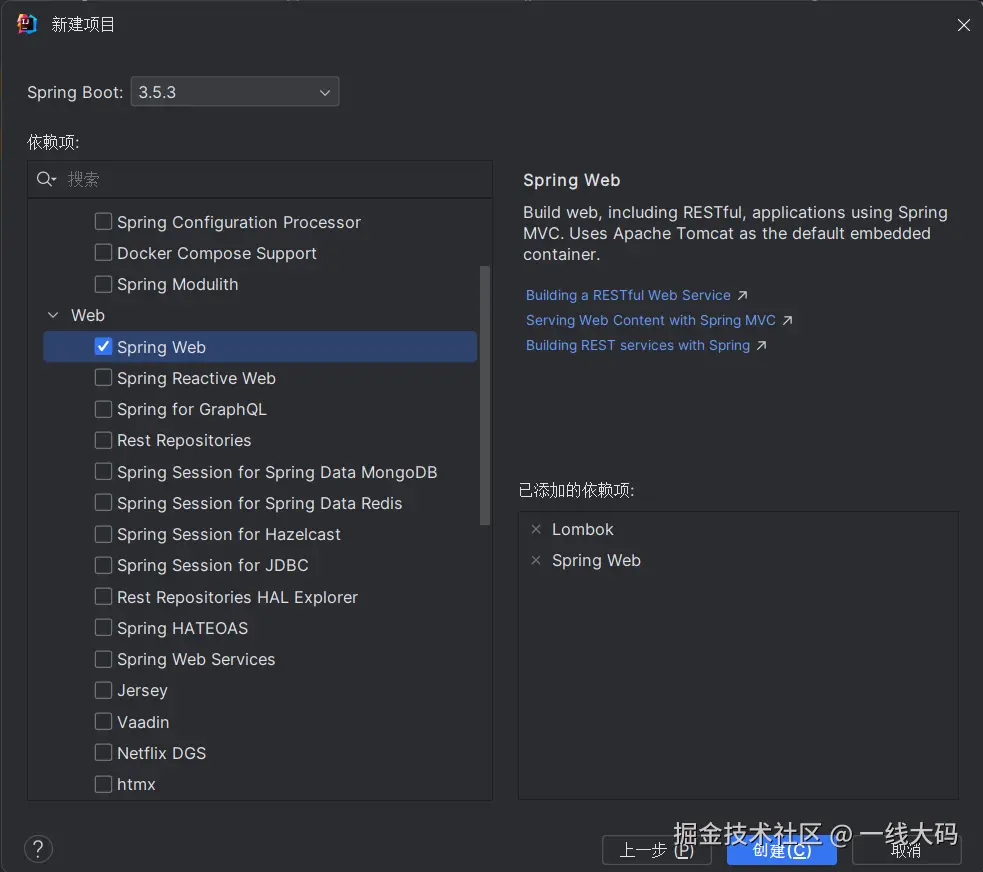Open search options arrow next to magnifier
The width and height of the screenshot is (983, 872).
coord(55,180)
